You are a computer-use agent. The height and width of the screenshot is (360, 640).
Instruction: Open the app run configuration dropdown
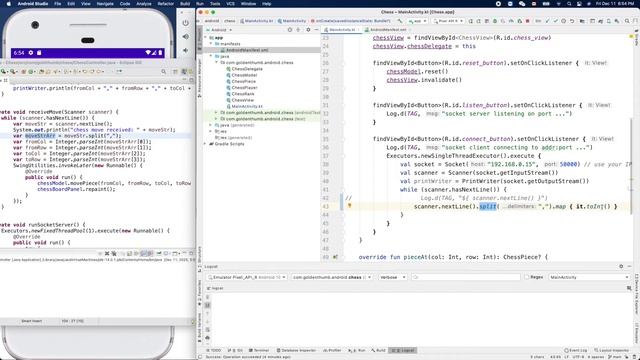417,21
